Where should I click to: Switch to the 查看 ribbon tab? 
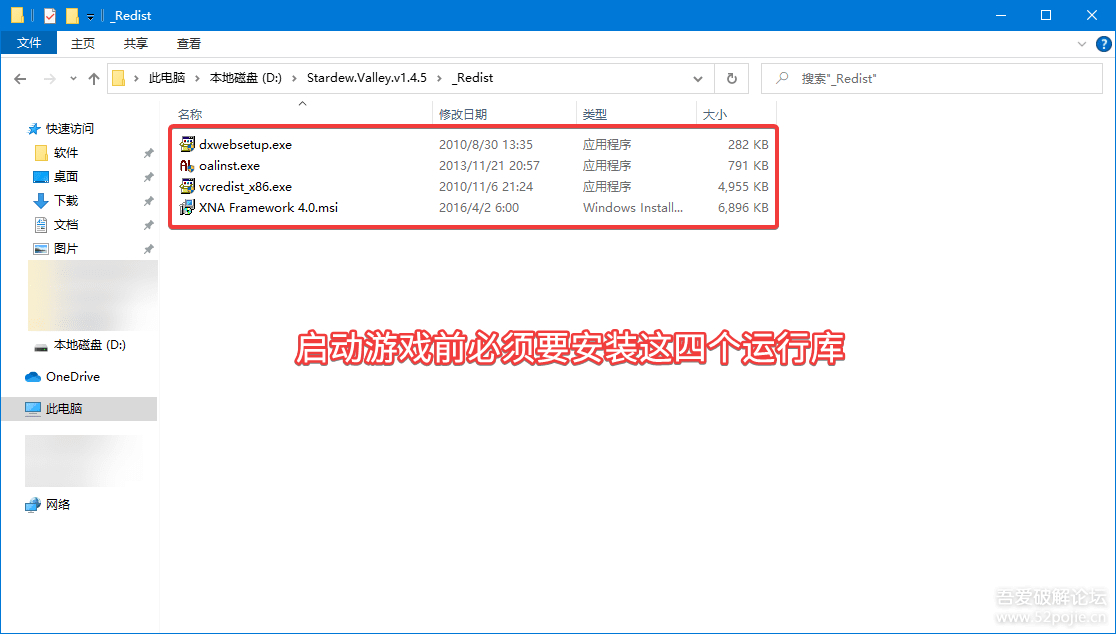(x=189, y=43)
